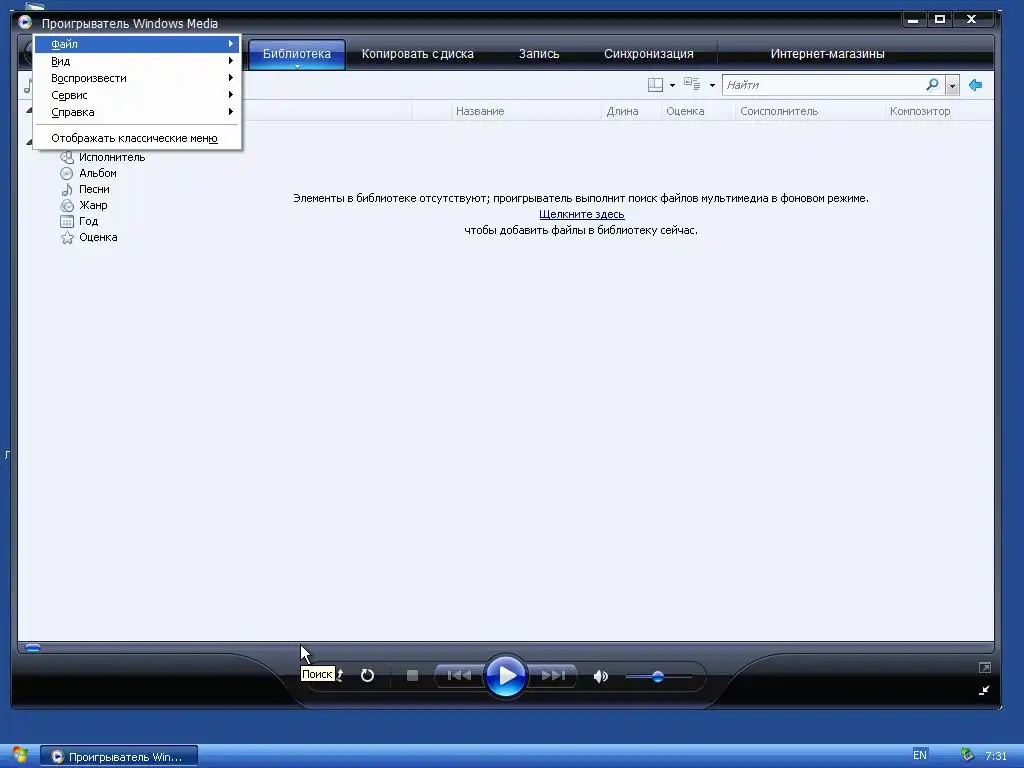The width and height of the screenshot is (1024, 768).
Task: Switch to compact mode icon
Action: coord(984,690)
